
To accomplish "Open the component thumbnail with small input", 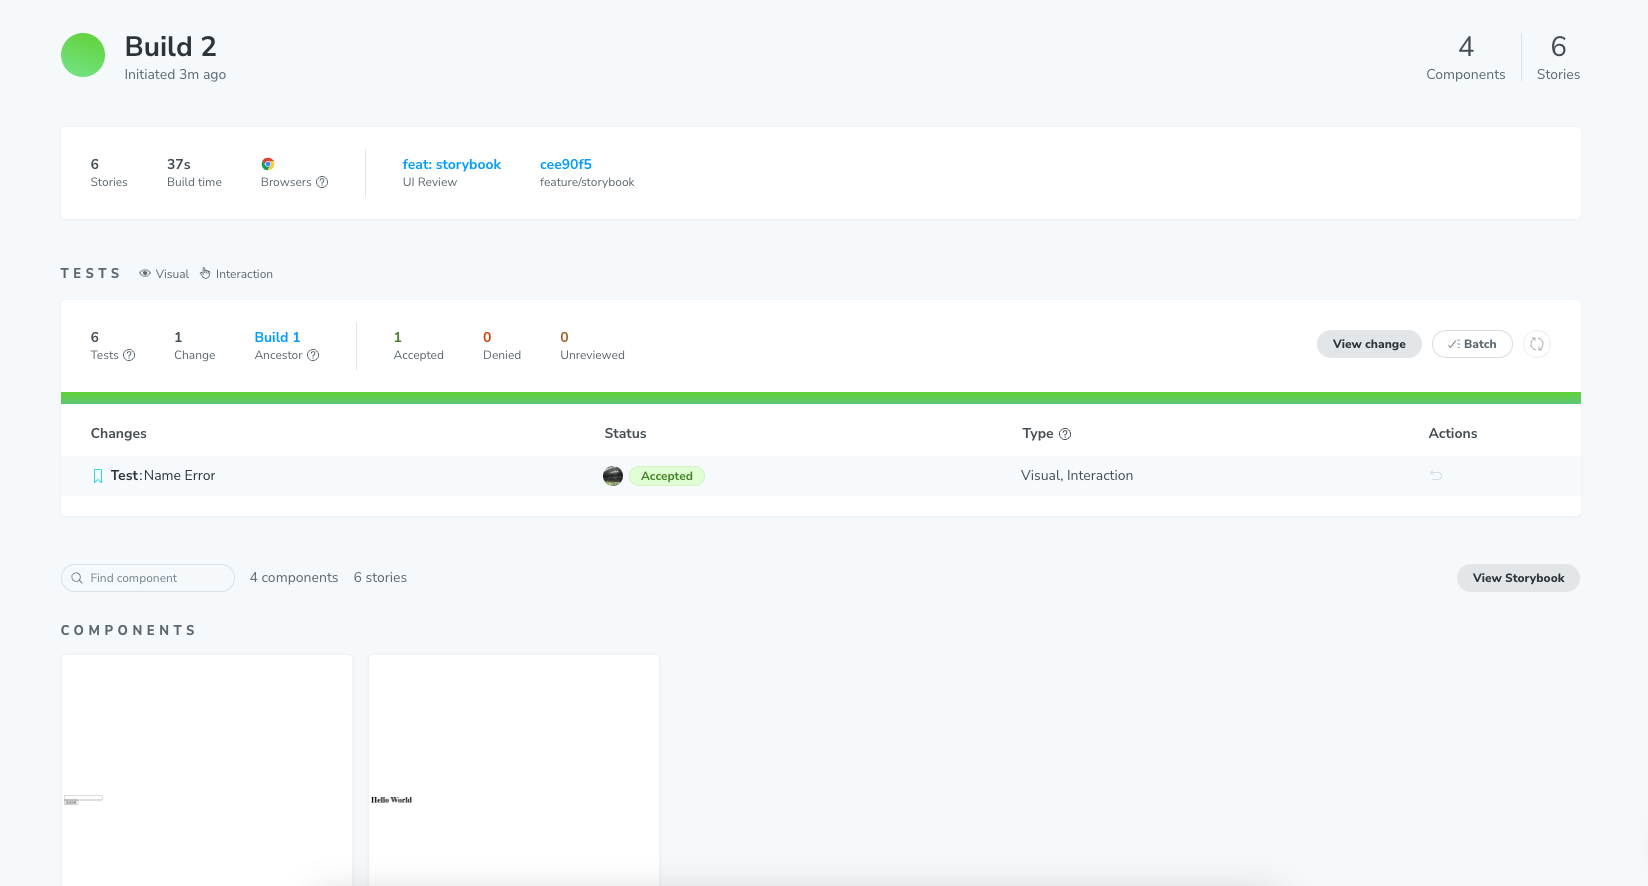I will [207, 770].
